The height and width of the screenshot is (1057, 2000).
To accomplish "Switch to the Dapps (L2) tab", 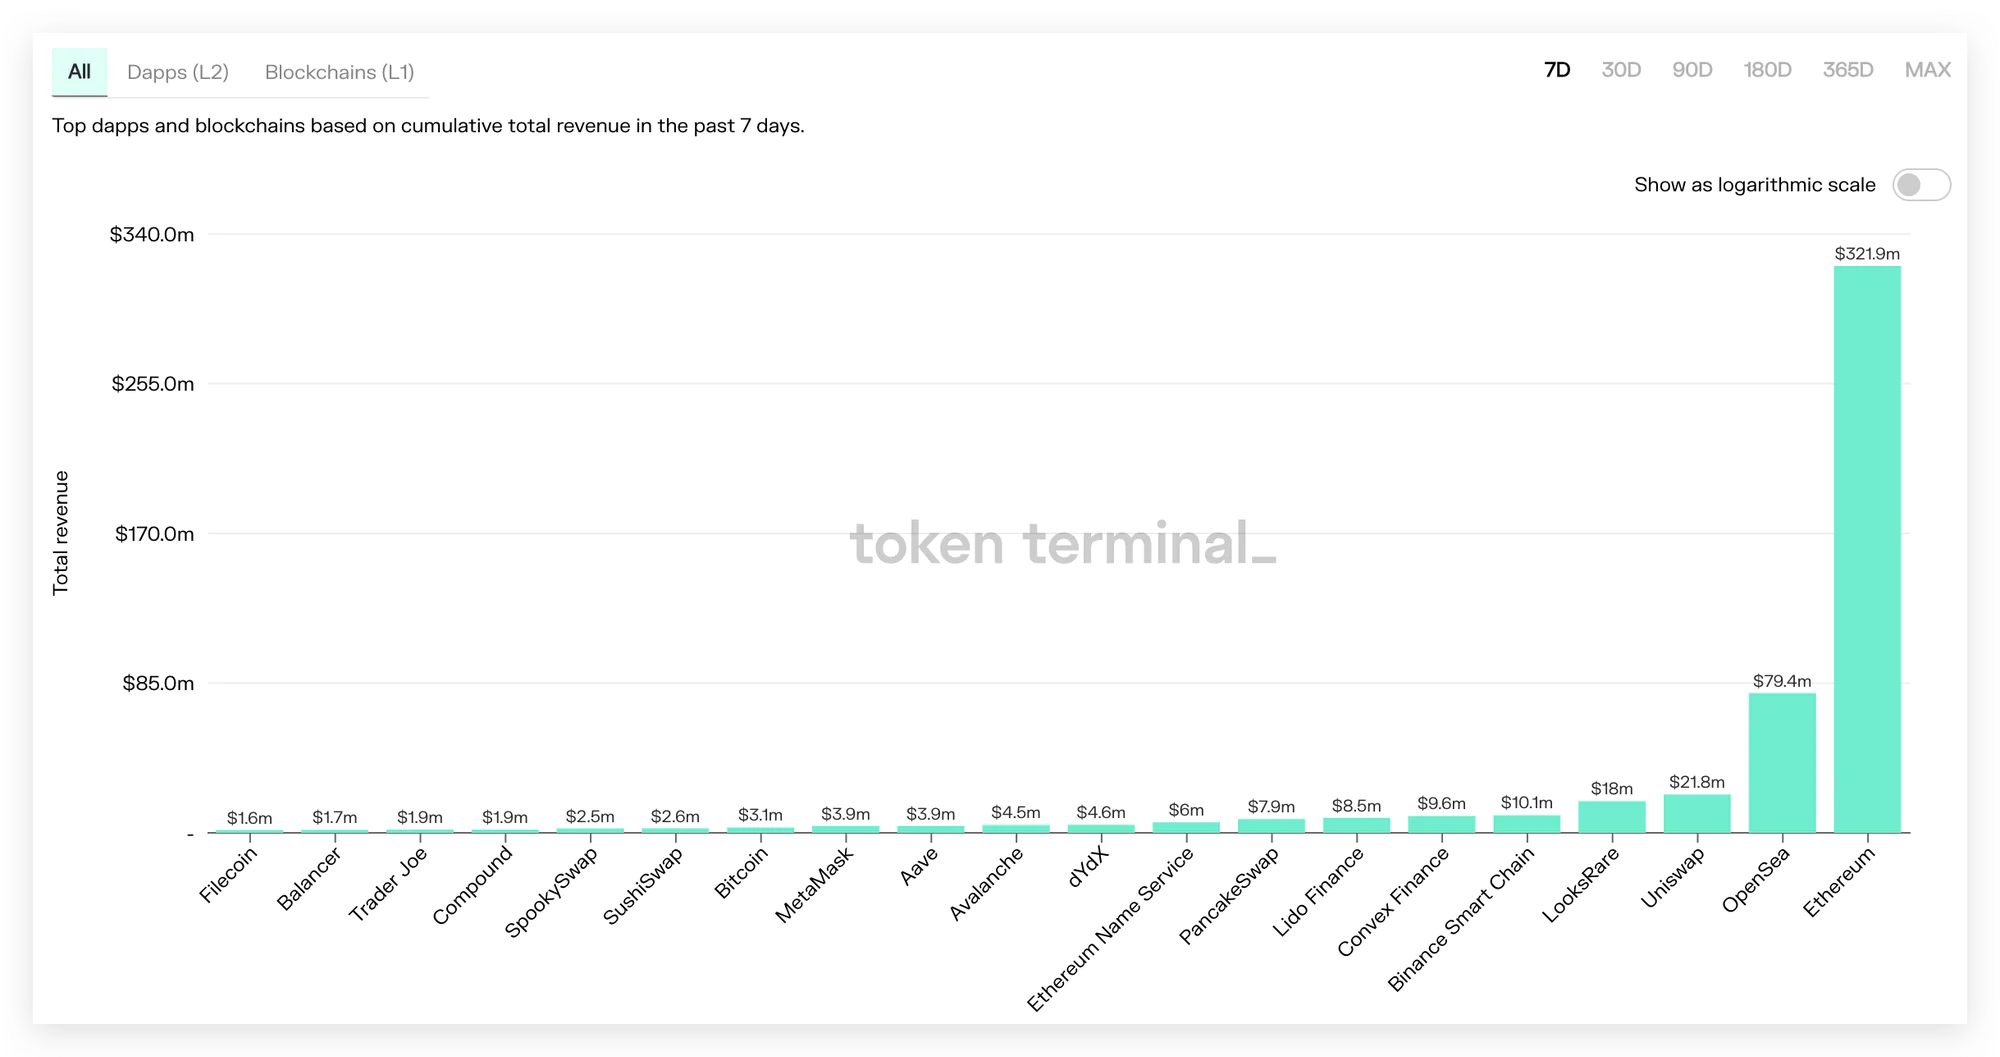I will tap(178, 72).
